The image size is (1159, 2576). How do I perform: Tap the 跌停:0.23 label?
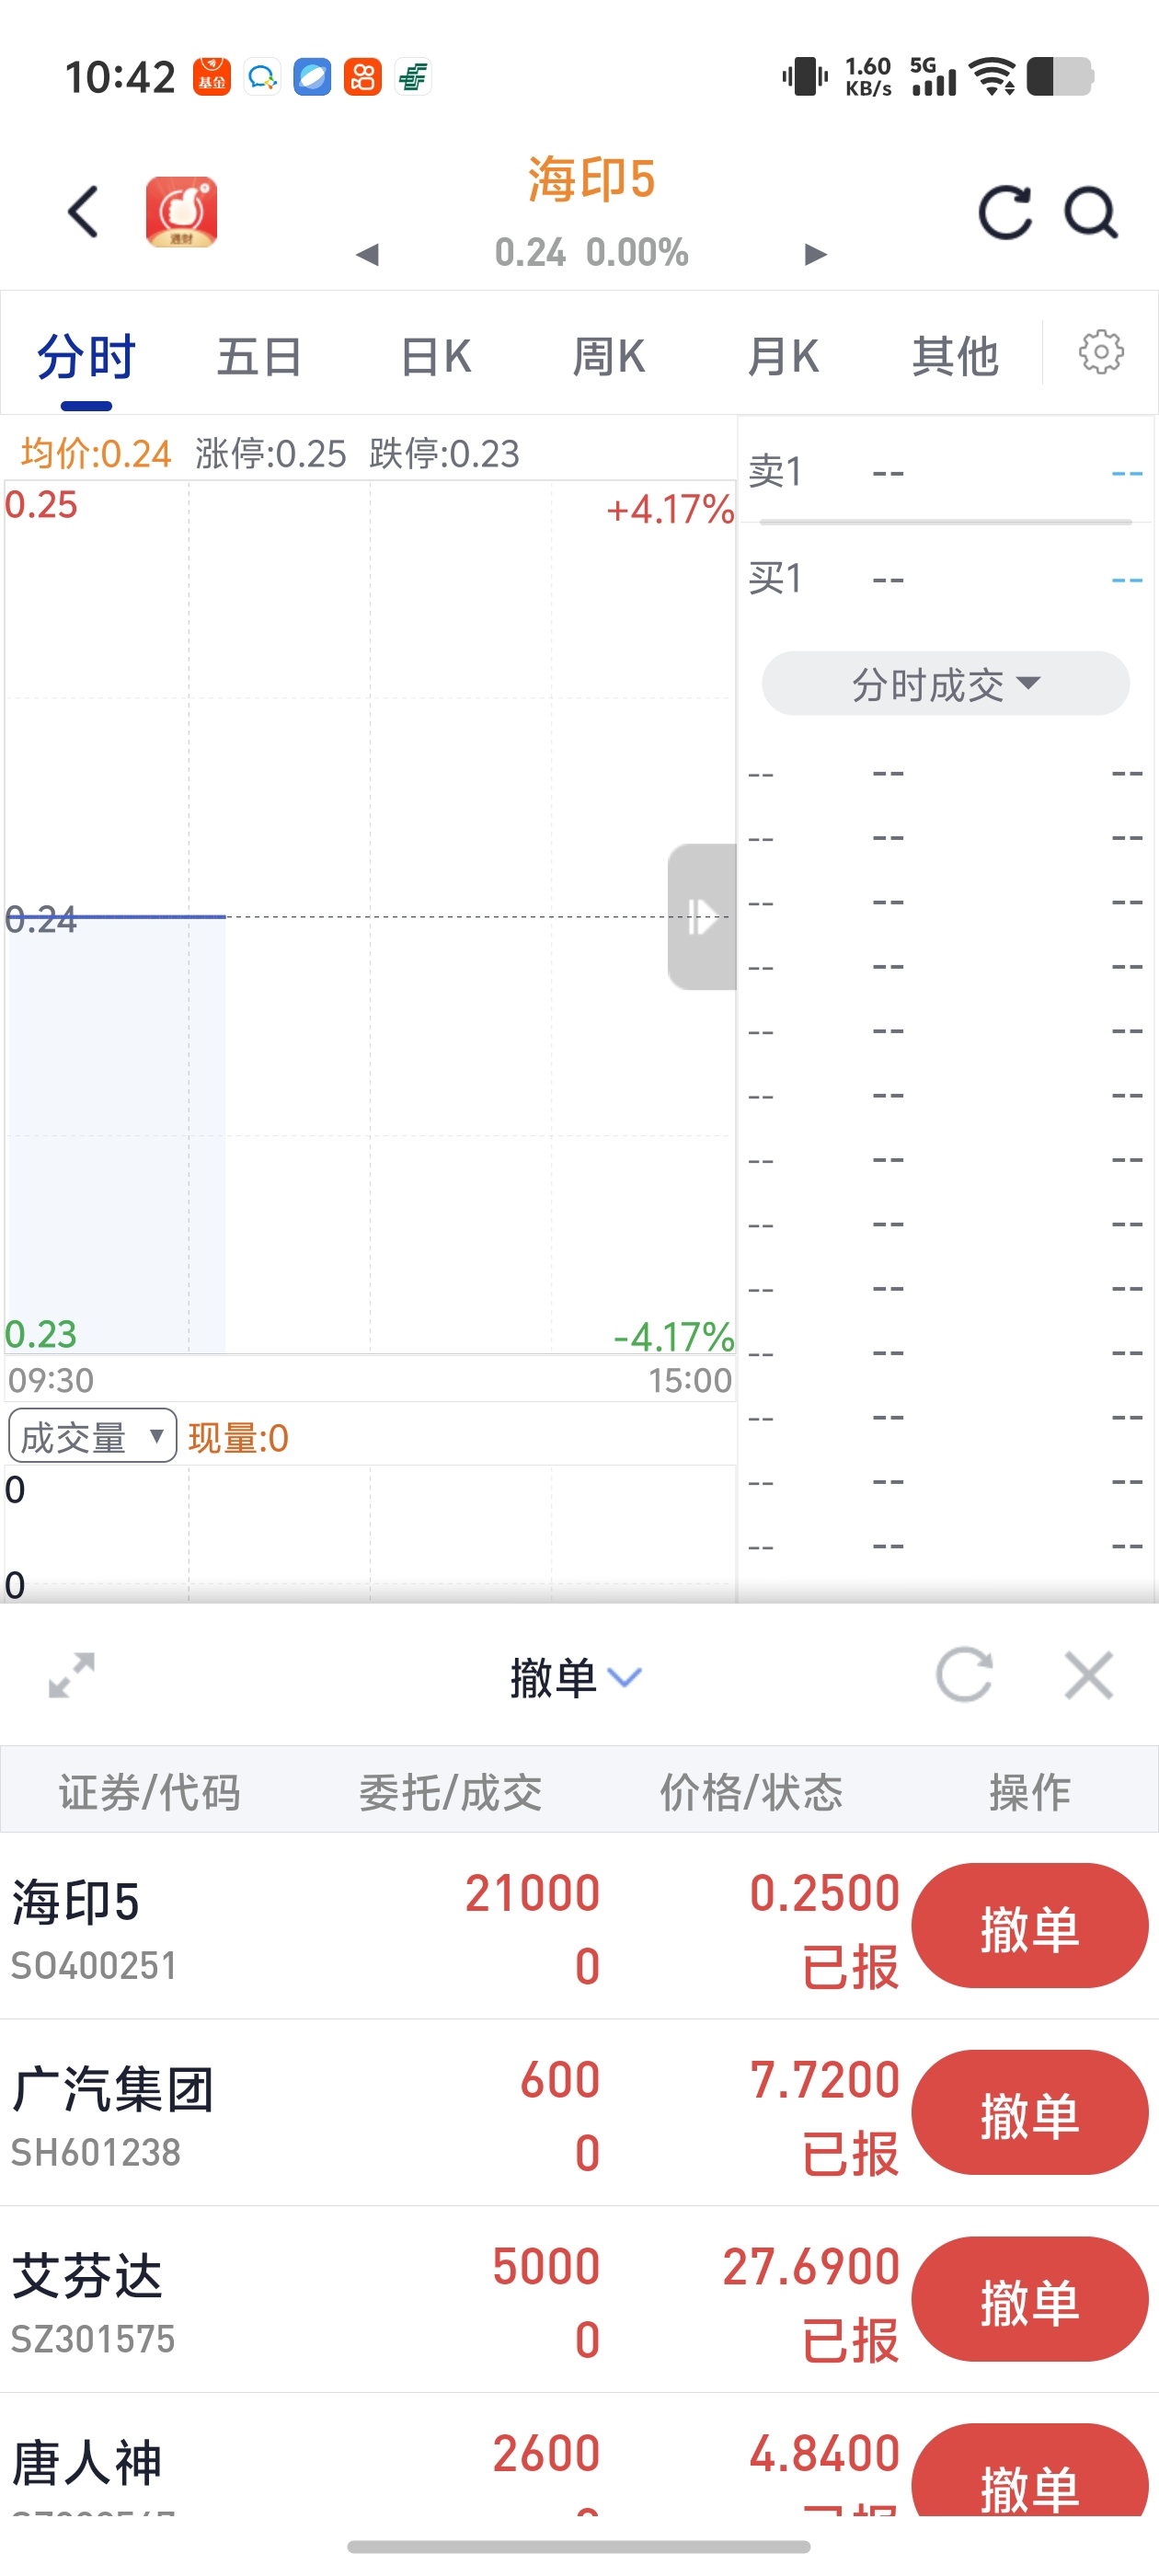point(444,454)
